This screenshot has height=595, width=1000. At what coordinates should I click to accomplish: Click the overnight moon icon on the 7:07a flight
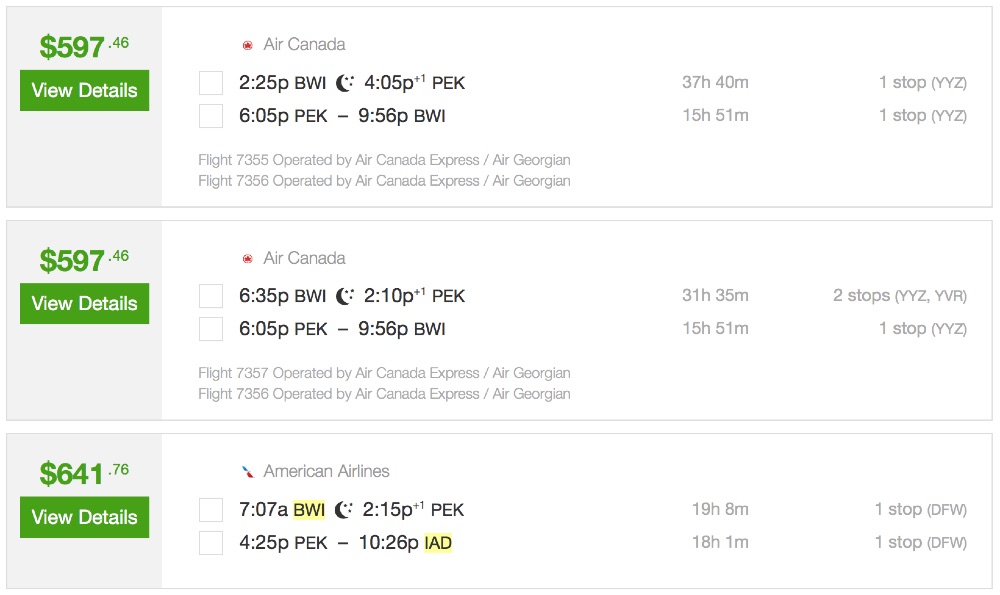(x=344, y=510)
